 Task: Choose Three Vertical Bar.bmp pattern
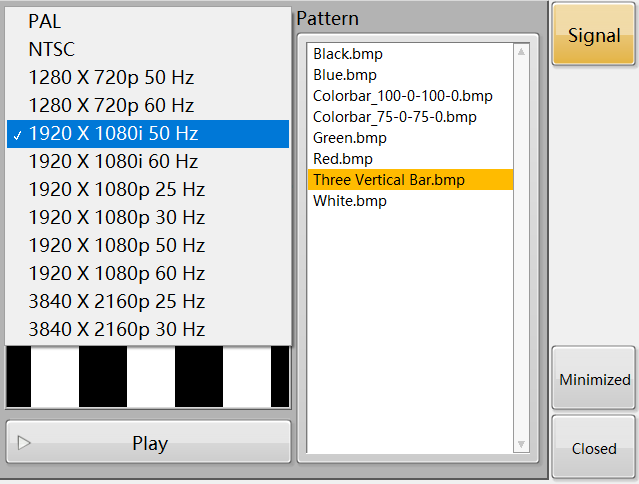click(388, 180)
